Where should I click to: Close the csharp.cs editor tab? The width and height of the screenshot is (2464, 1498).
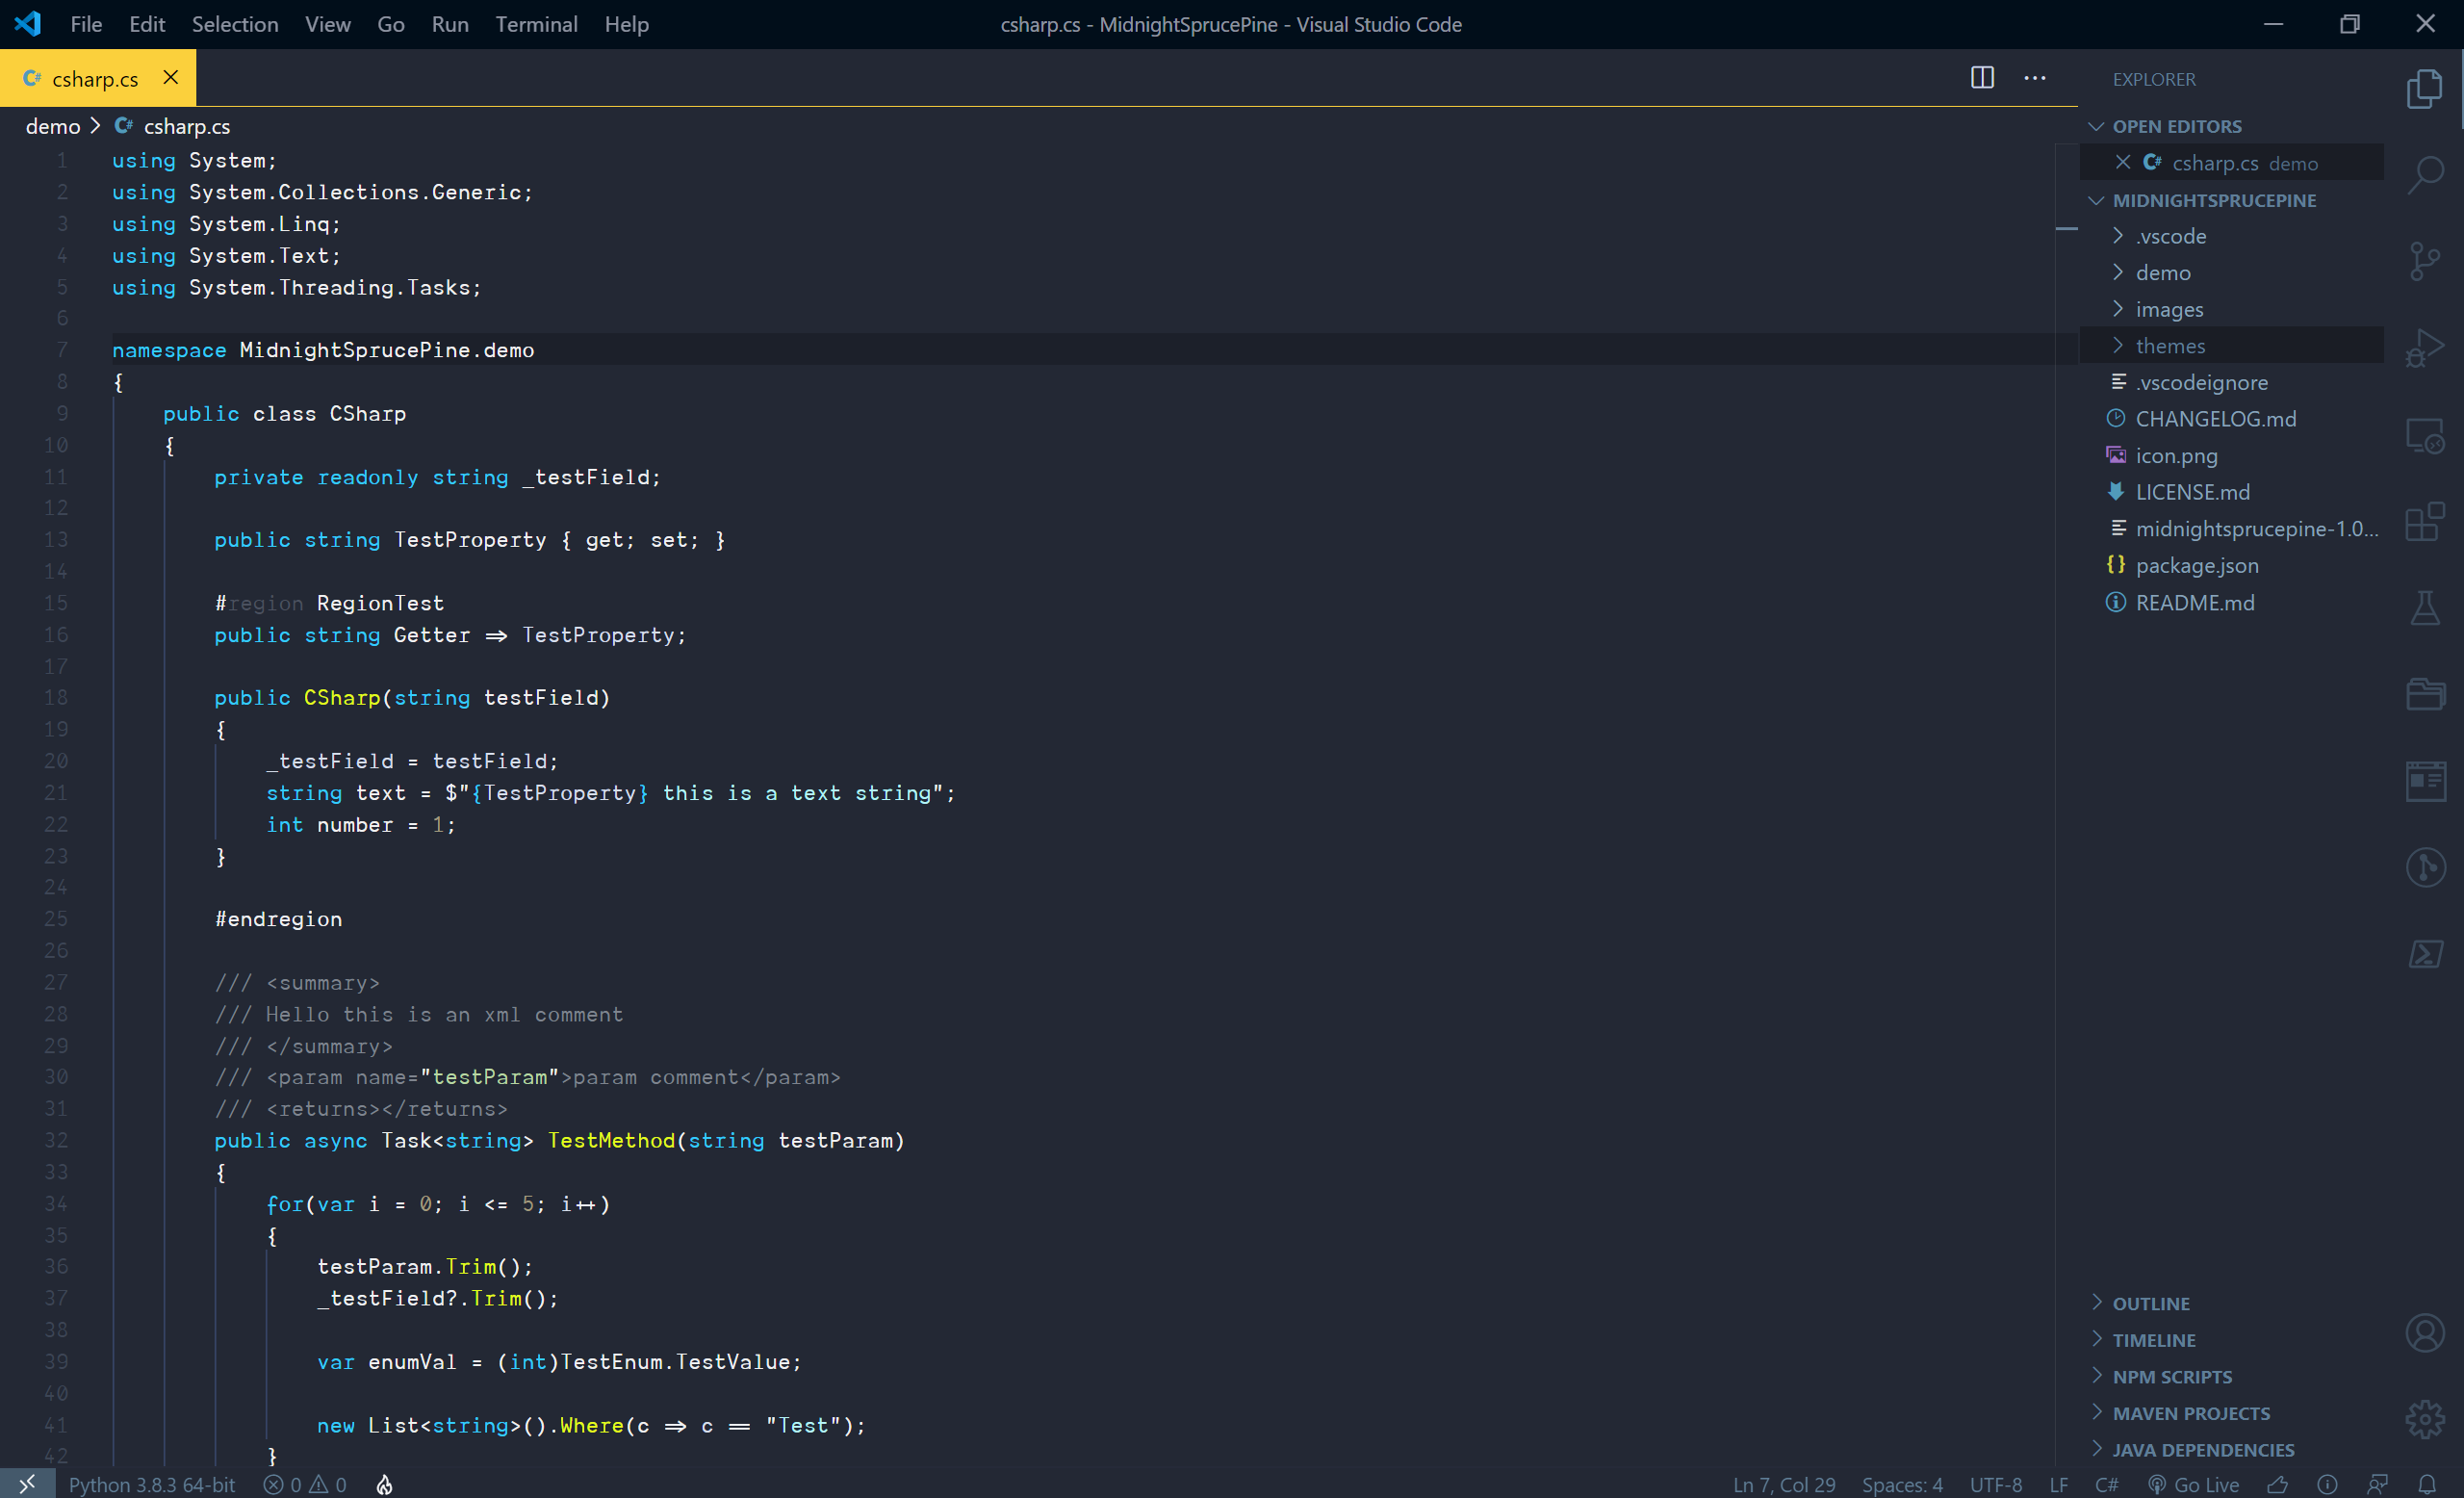(x=171, y=77)
